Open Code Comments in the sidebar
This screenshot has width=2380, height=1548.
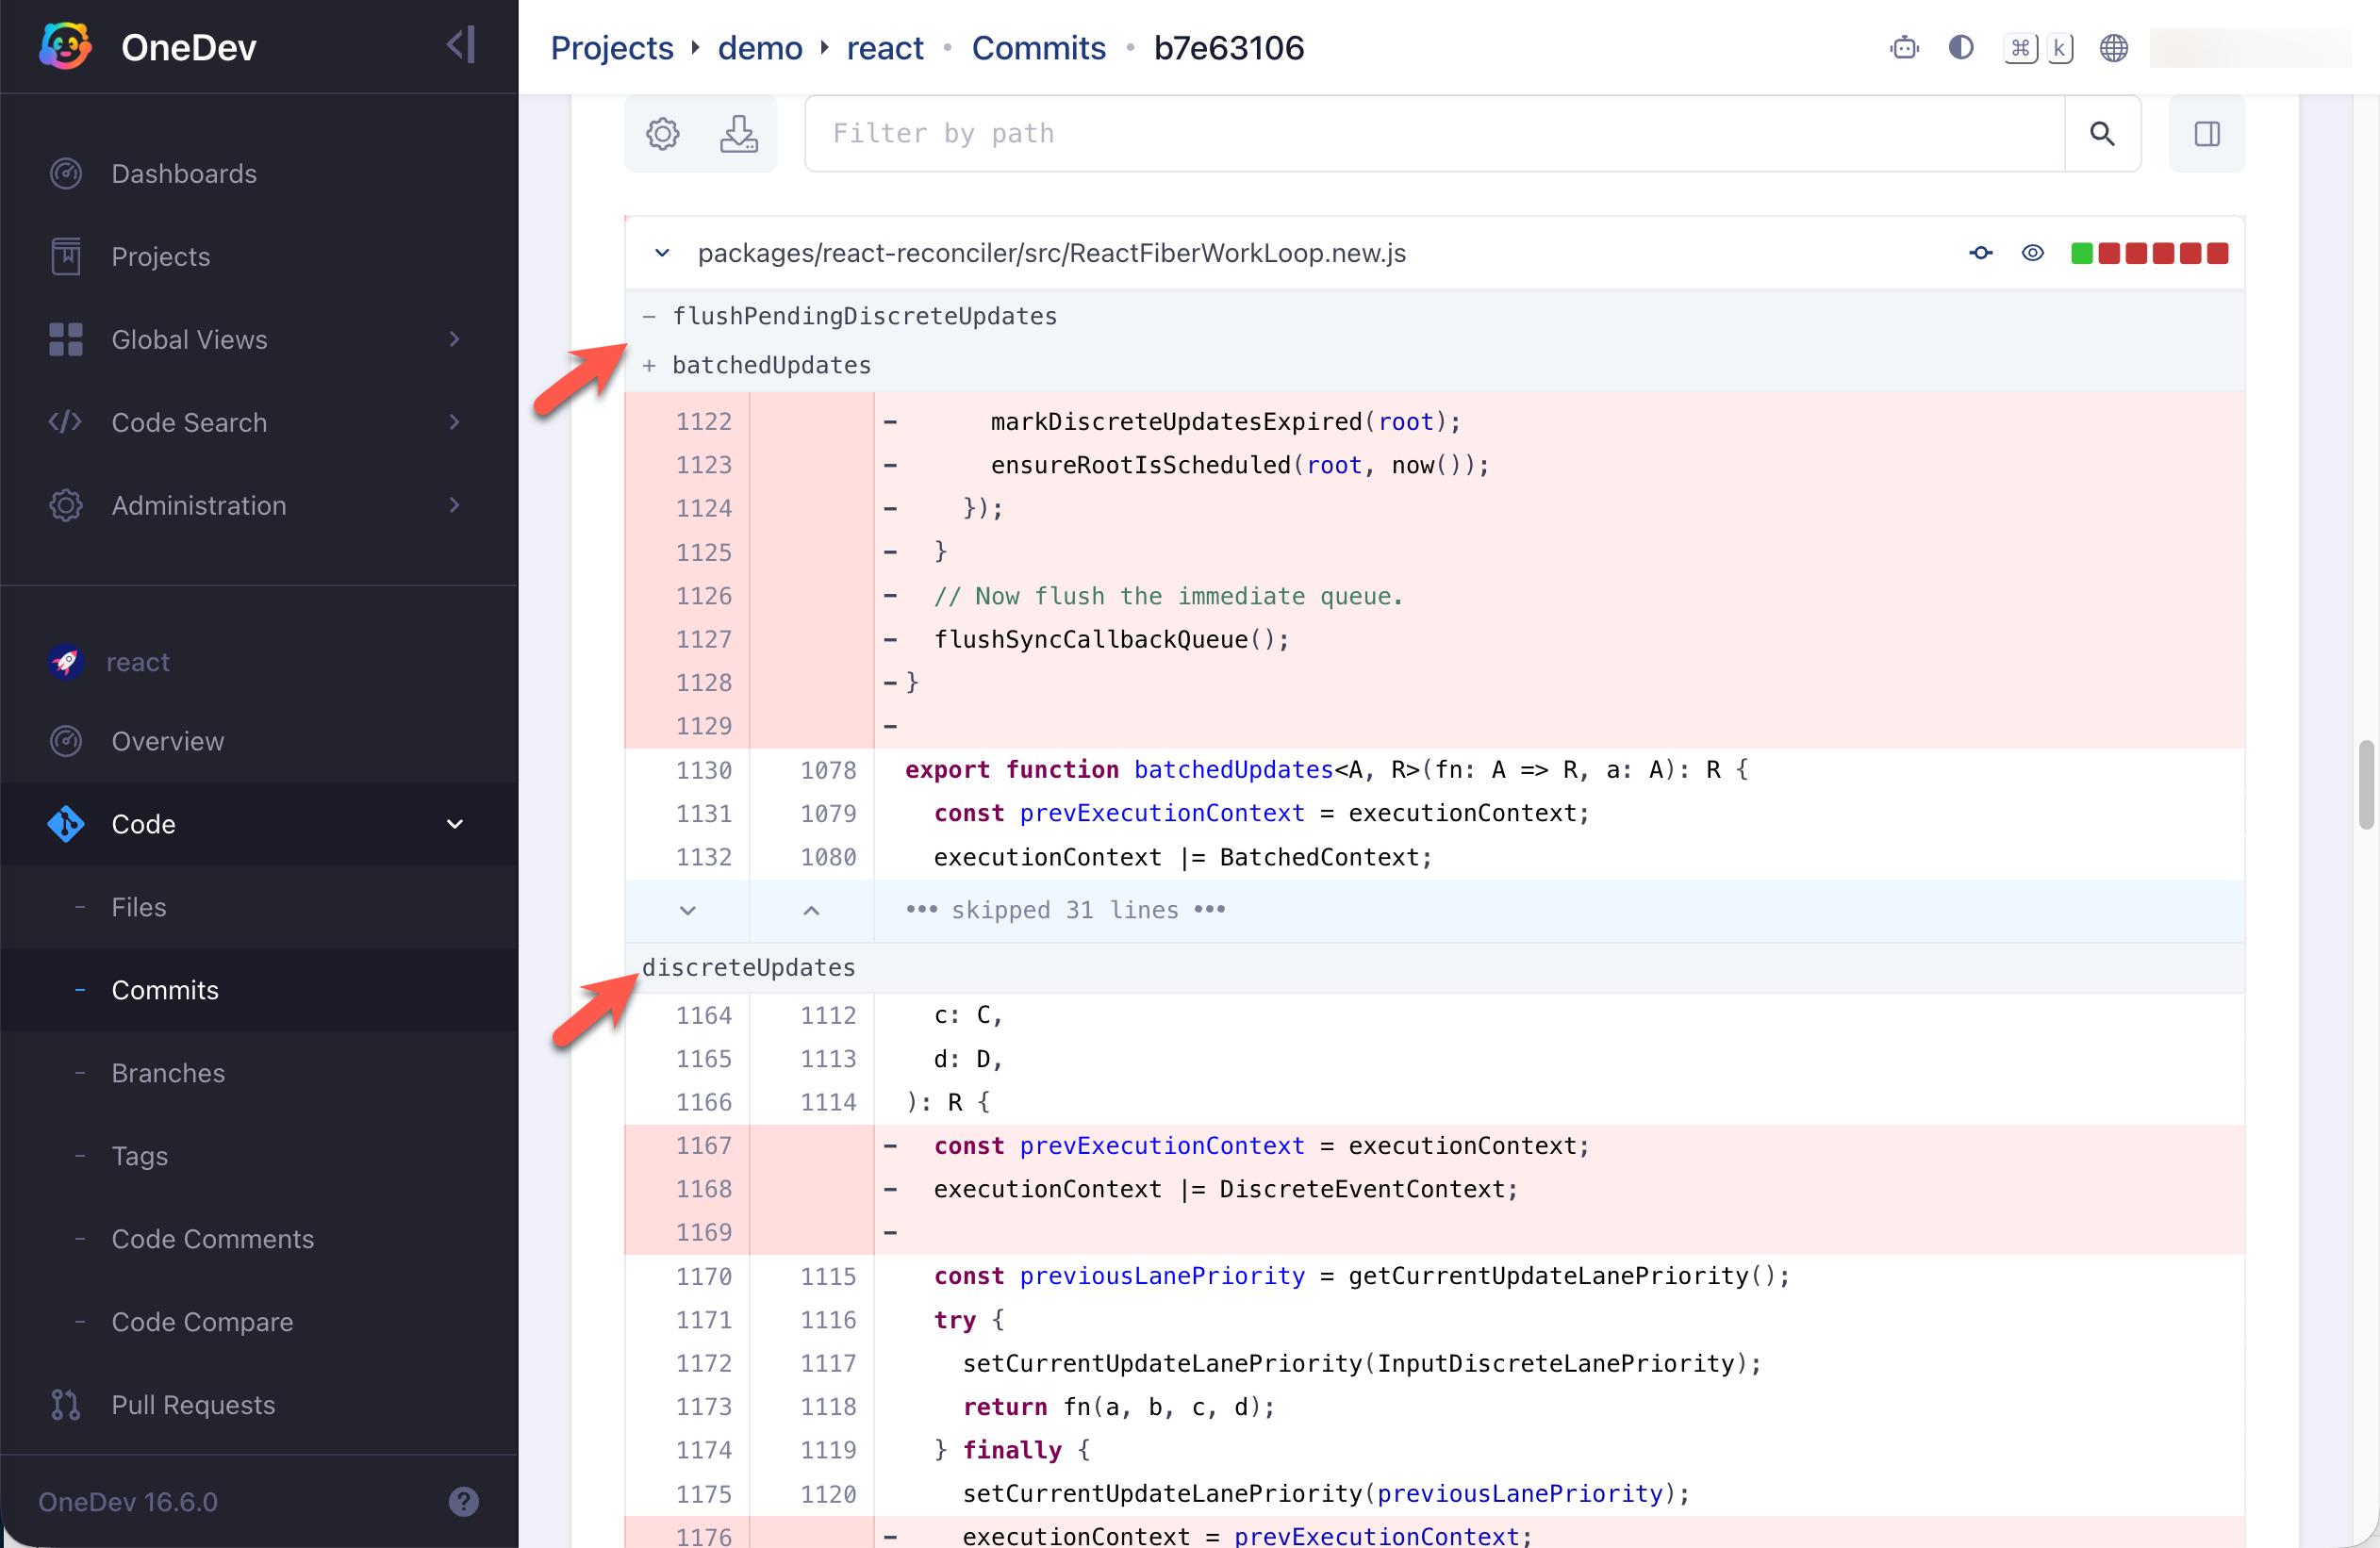213,1239
